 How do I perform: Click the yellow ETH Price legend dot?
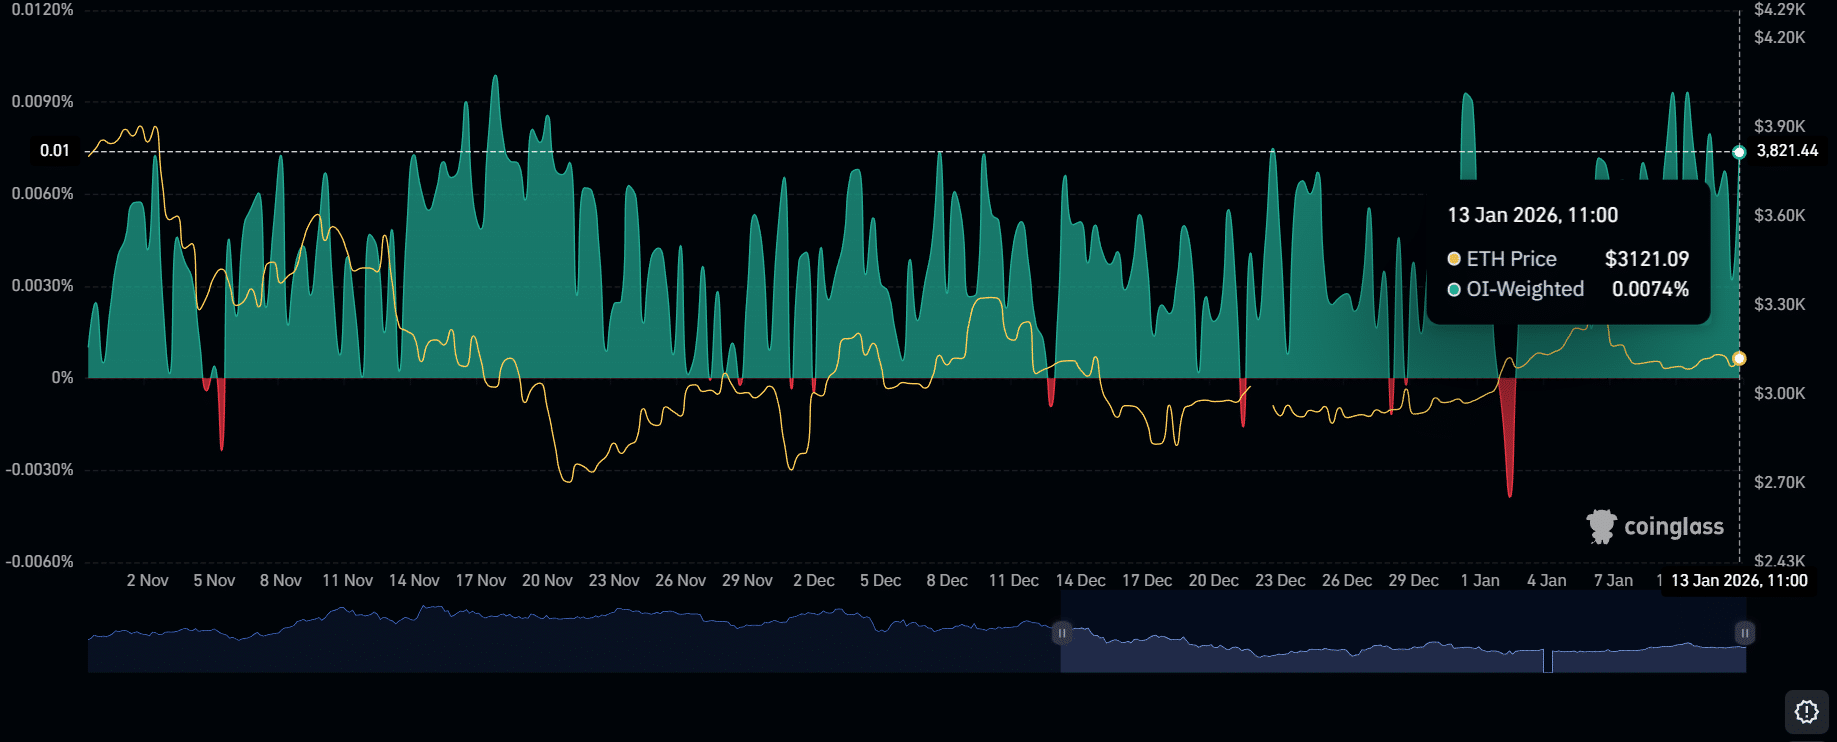(1454, 259)
